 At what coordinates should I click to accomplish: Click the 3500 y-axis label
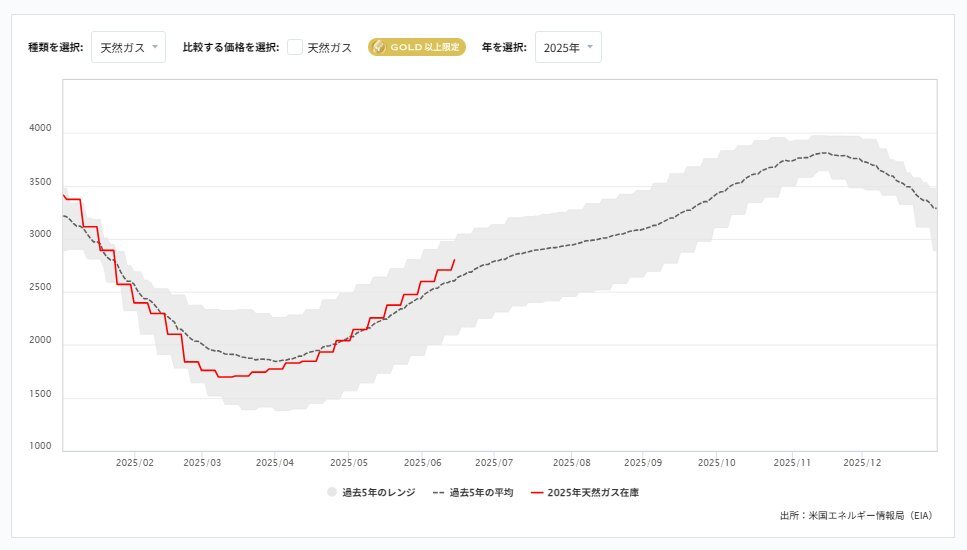40,182
